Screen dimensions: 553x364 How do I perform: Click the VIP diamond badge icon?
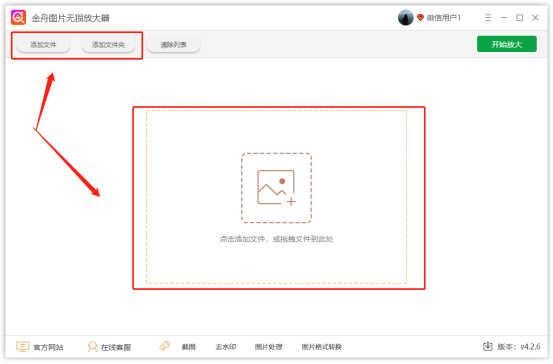click(x=420, y=17)
